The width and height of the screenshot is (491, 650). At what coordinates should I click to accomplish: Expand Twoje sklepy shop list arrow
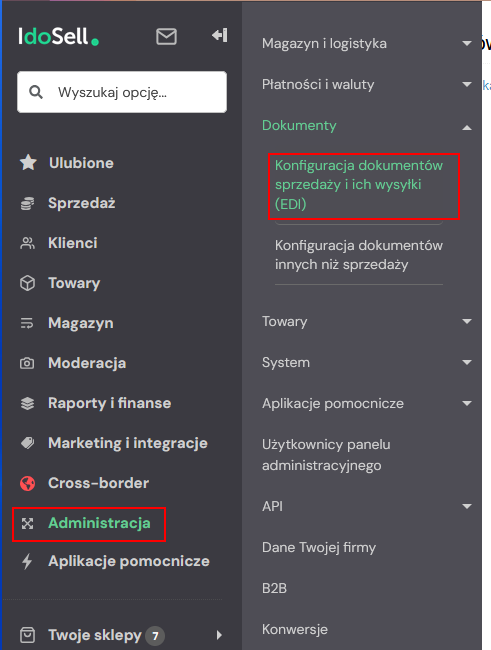click(x=219, y=635)
